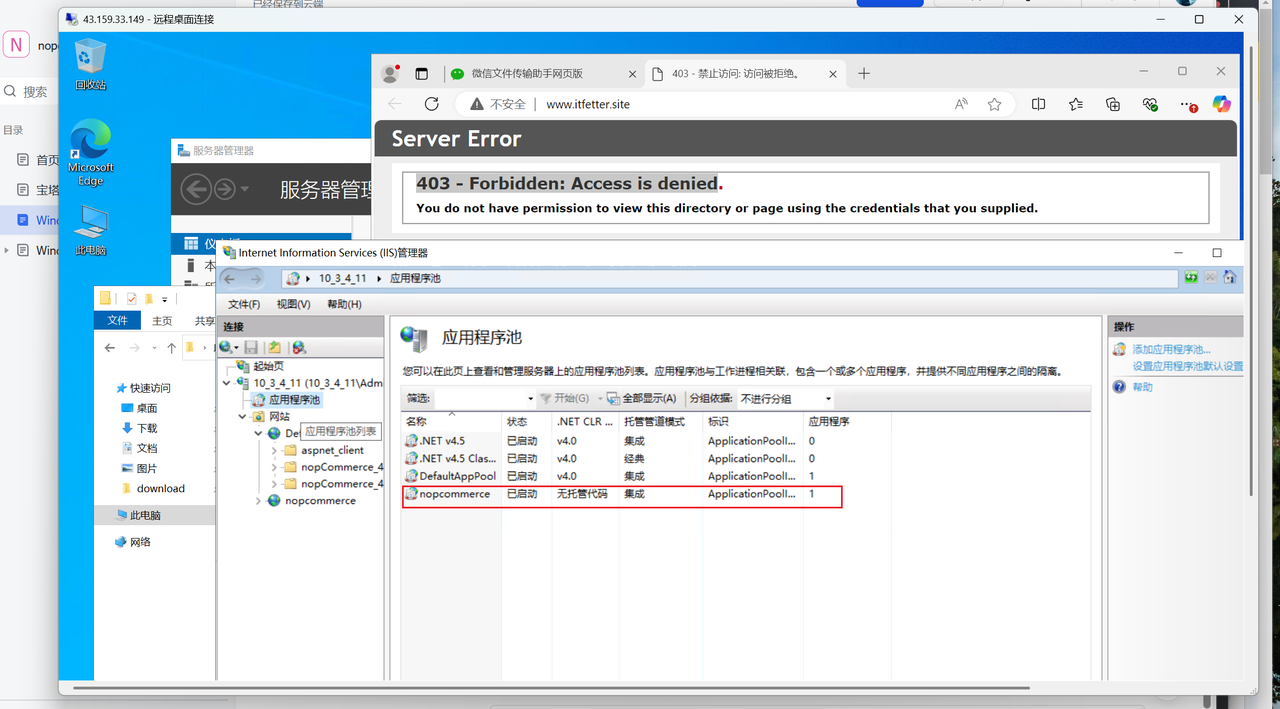Image resolution: width=1280 pixels, height=709 pixels.
Task: Click File Explorer up arrow button
Action: [x=172, y=348]
